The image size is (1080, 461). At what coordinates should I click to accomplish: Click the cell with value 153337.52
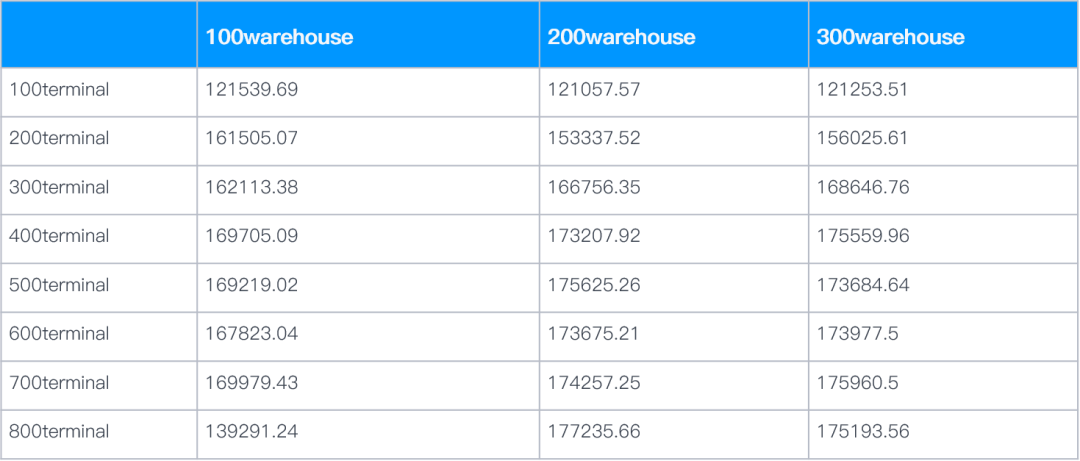(594, 139)
